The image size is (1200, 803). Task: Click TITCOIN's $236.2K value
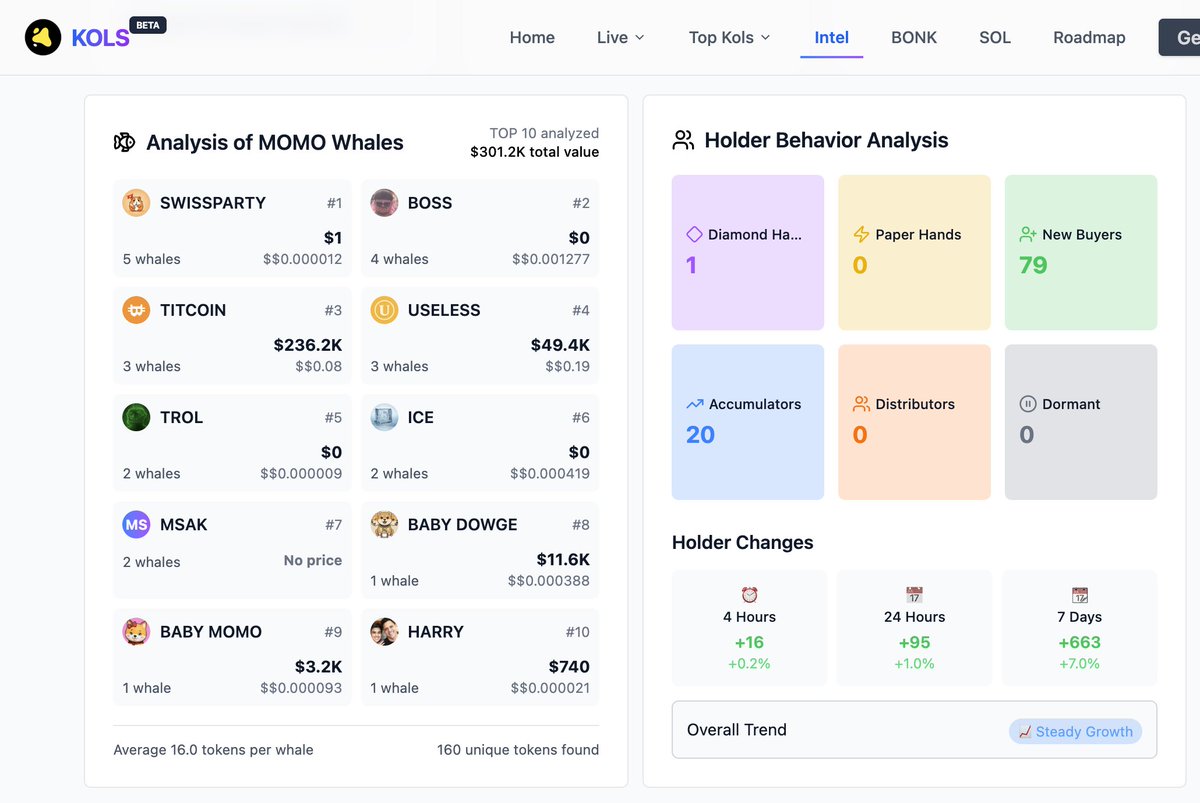click(308, 345)
